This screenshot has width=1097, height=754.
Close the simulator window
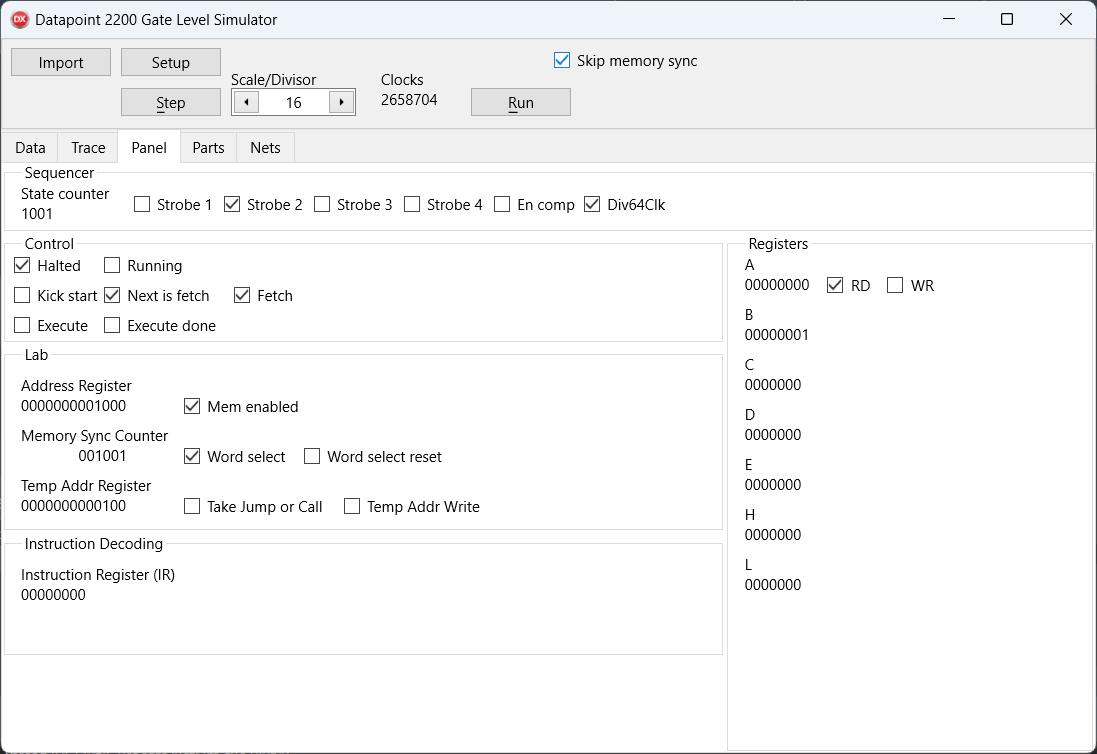point(1066,19)
